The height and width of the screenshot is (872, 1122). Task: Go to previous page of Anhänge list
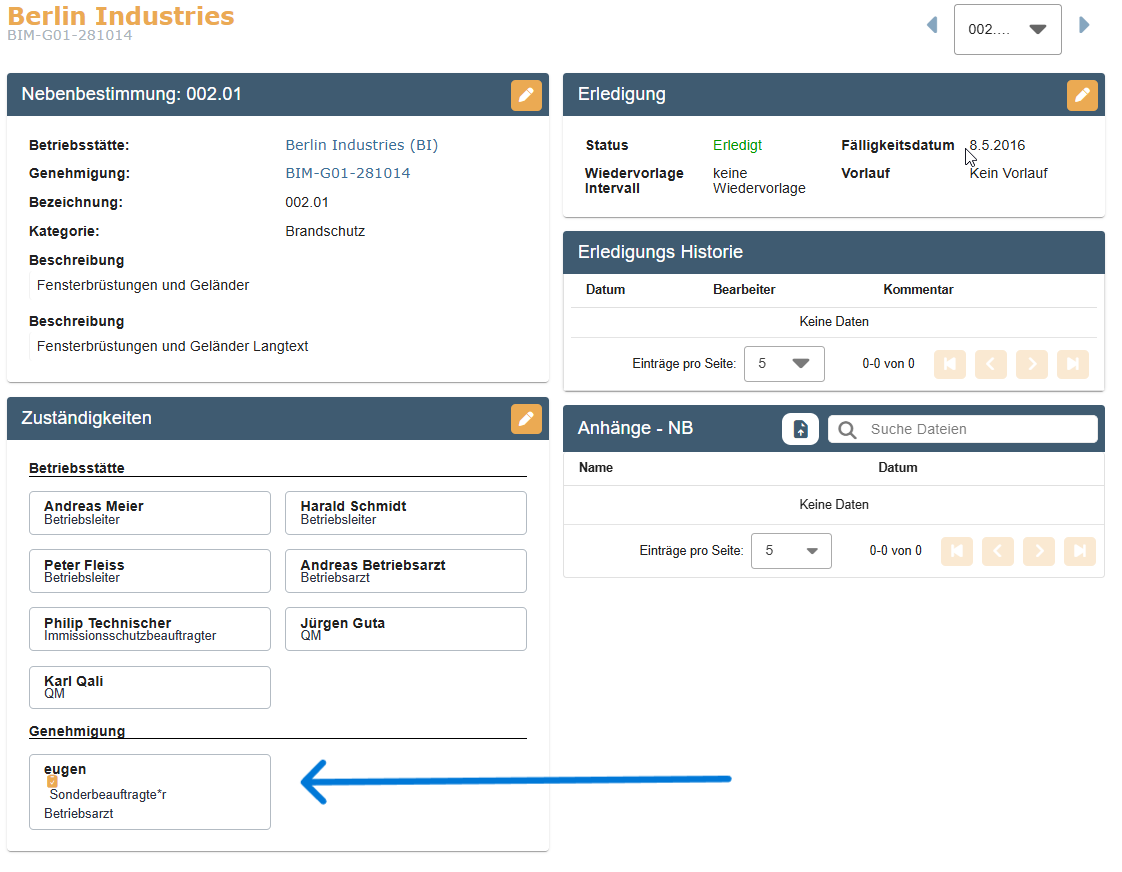(x=997, y=551)
